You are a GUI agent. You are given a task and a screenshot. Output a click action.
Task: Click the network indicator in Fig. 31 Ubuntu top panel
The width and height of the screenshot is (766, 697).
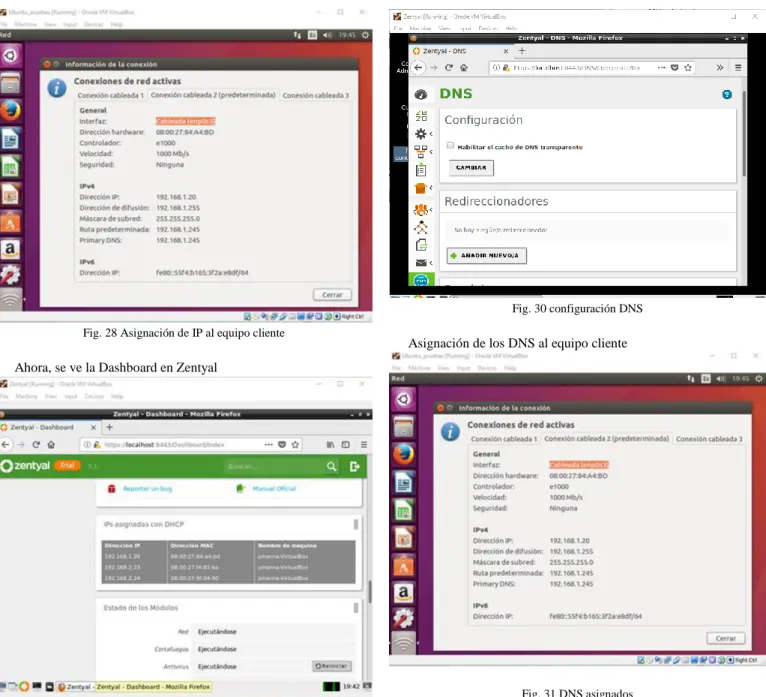[x=690, y=379]
